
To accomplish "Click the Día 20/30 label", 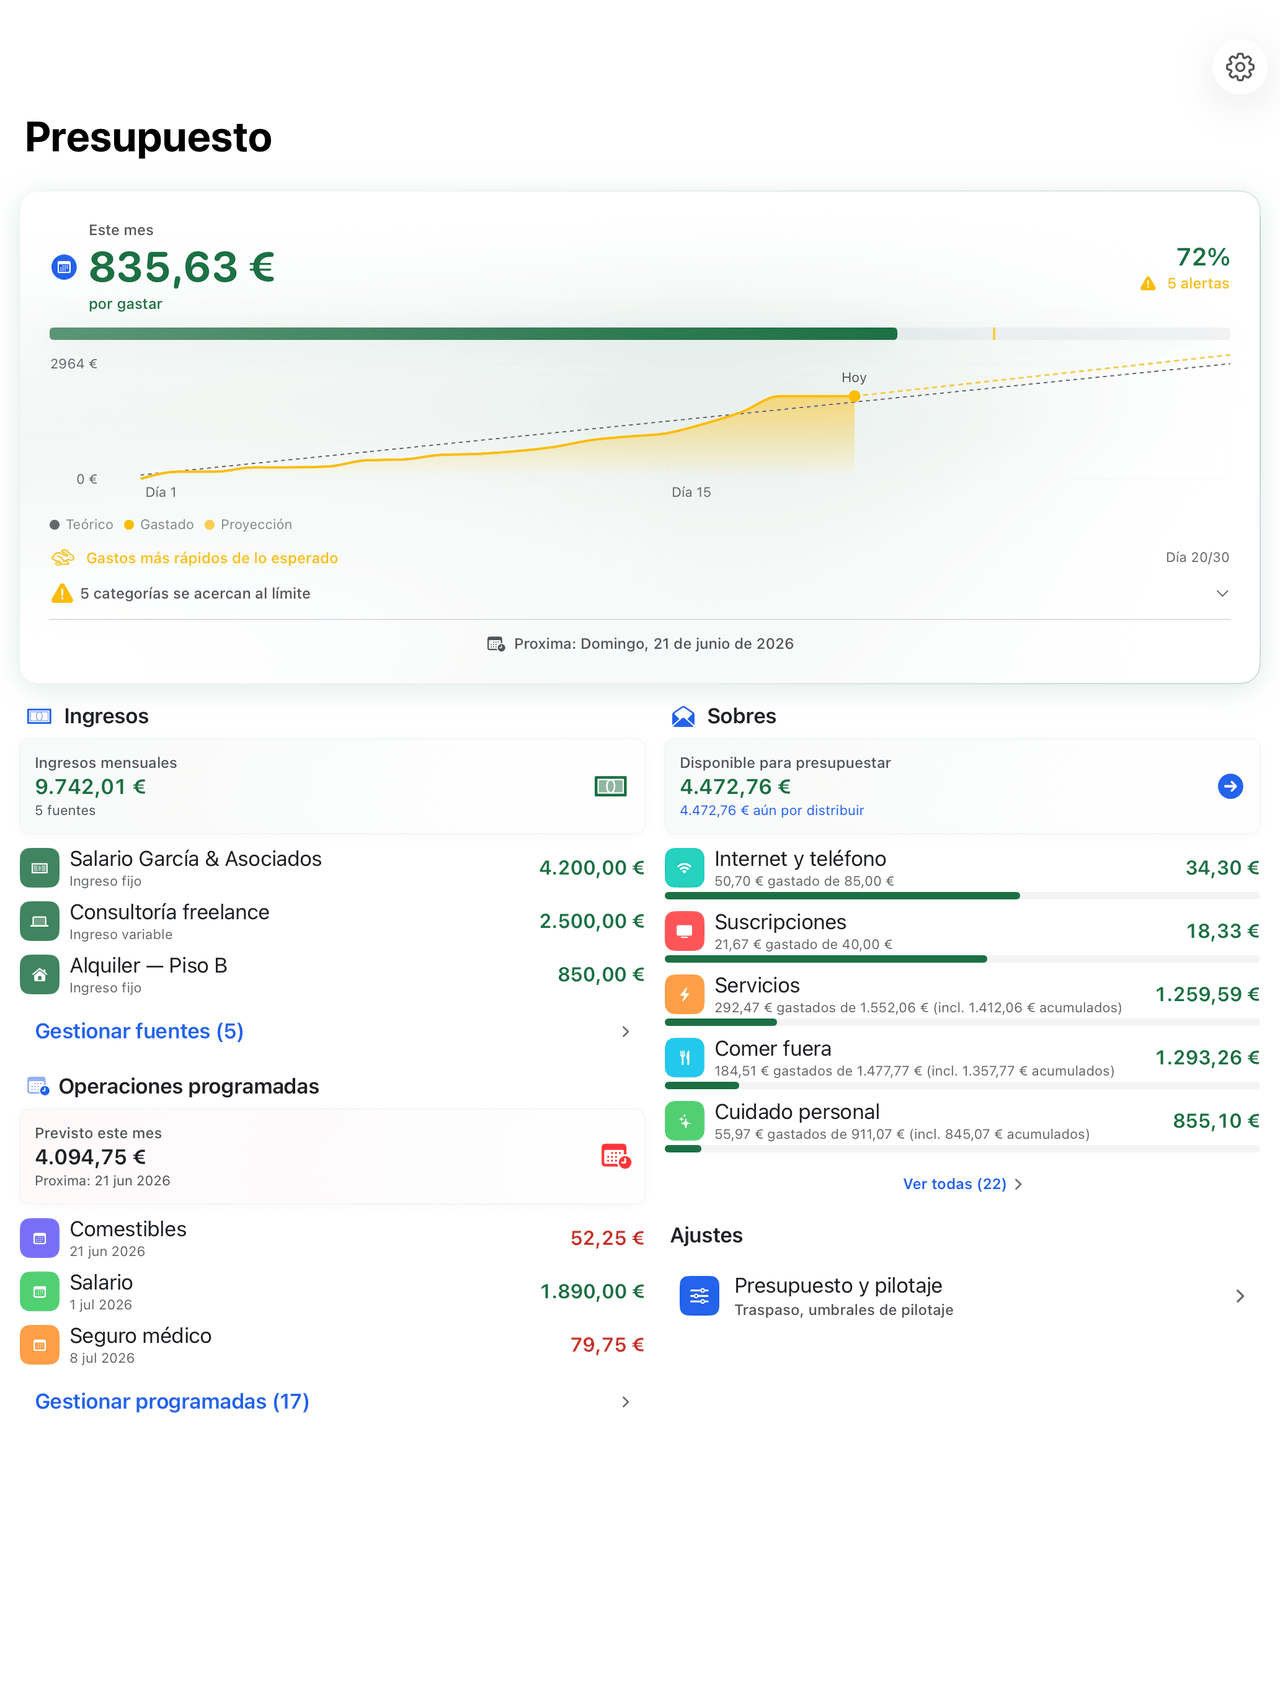I will [x=1197, y=557].
